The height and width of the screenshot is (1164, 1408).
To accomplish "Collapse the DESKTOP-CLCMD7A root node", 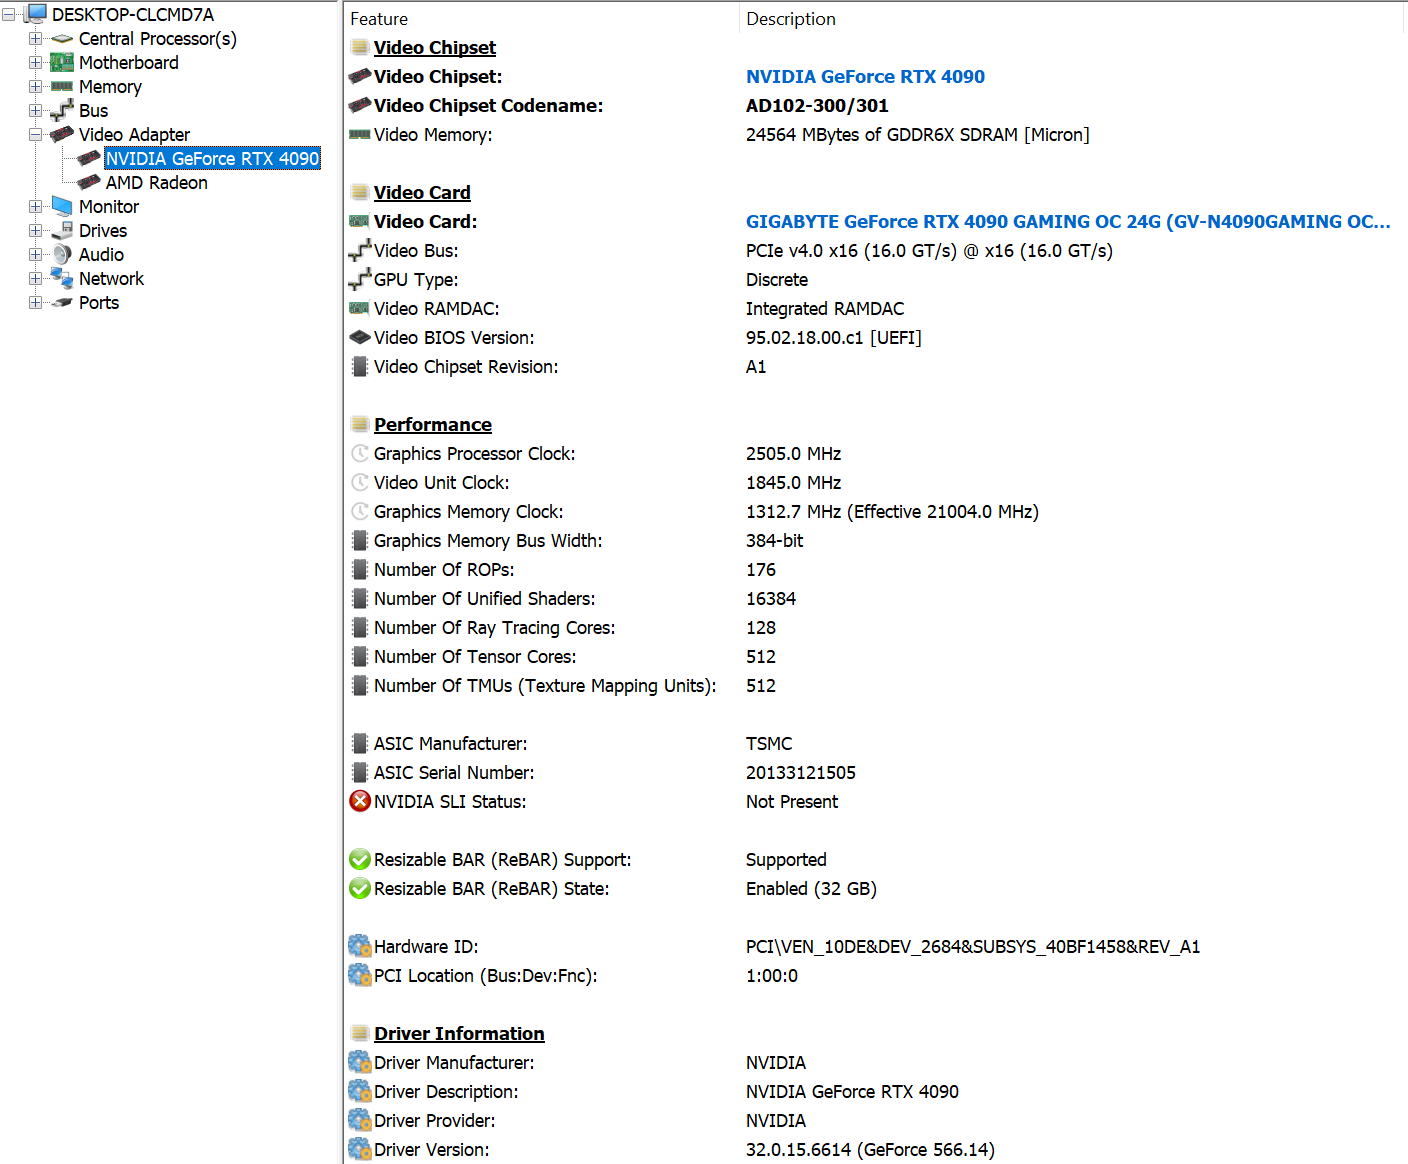I will [x=9, y=15].
